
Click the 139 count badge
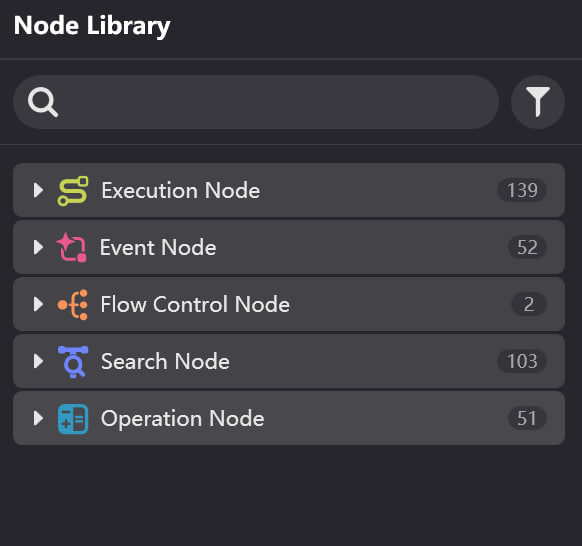[522, 190]
